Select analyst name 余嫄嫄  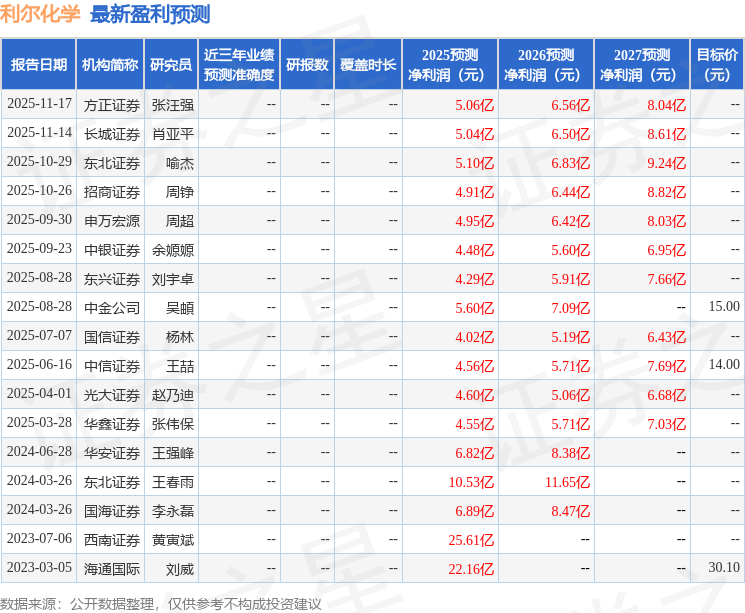pyautogui.click(x=173, y=250)
